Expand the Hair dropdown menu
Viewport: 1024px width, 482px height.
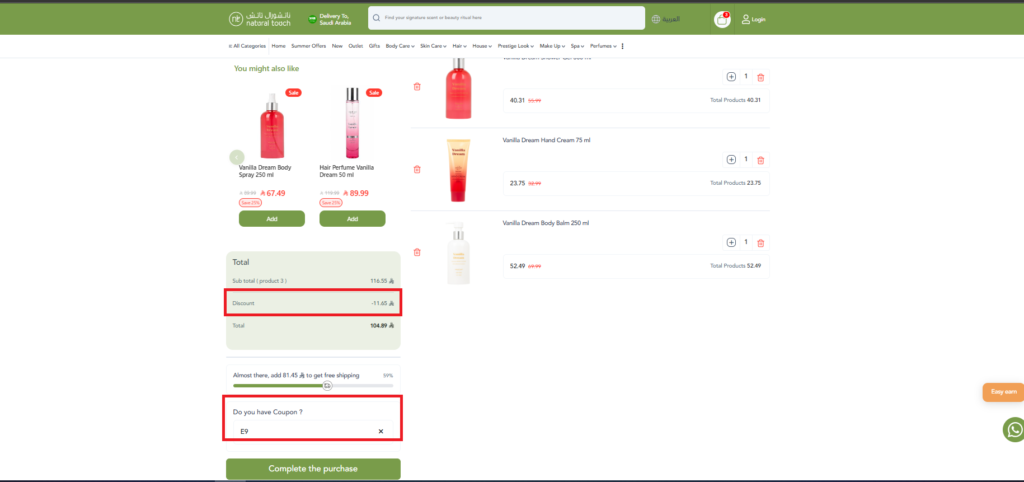(460, 46)
